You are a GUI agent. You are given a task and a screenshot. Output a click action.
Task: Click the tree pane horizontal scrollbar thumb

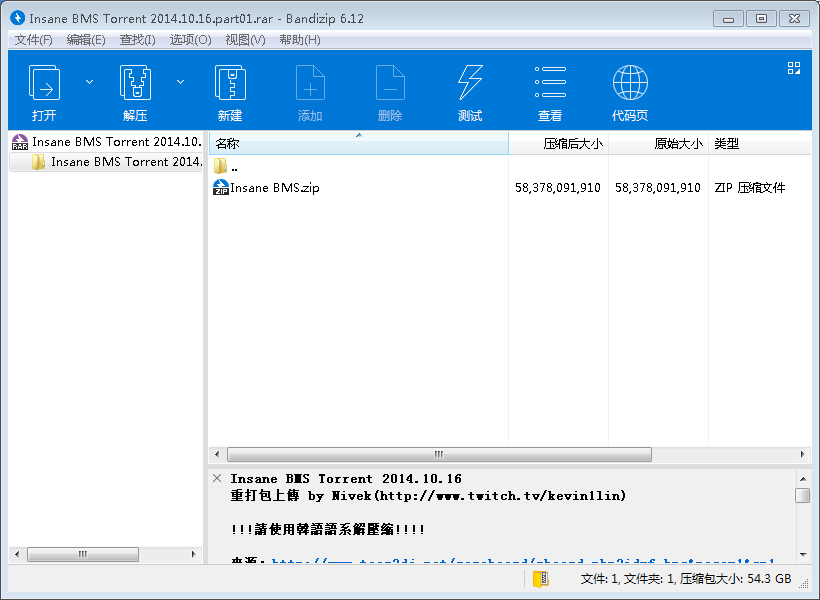point(83,554)
